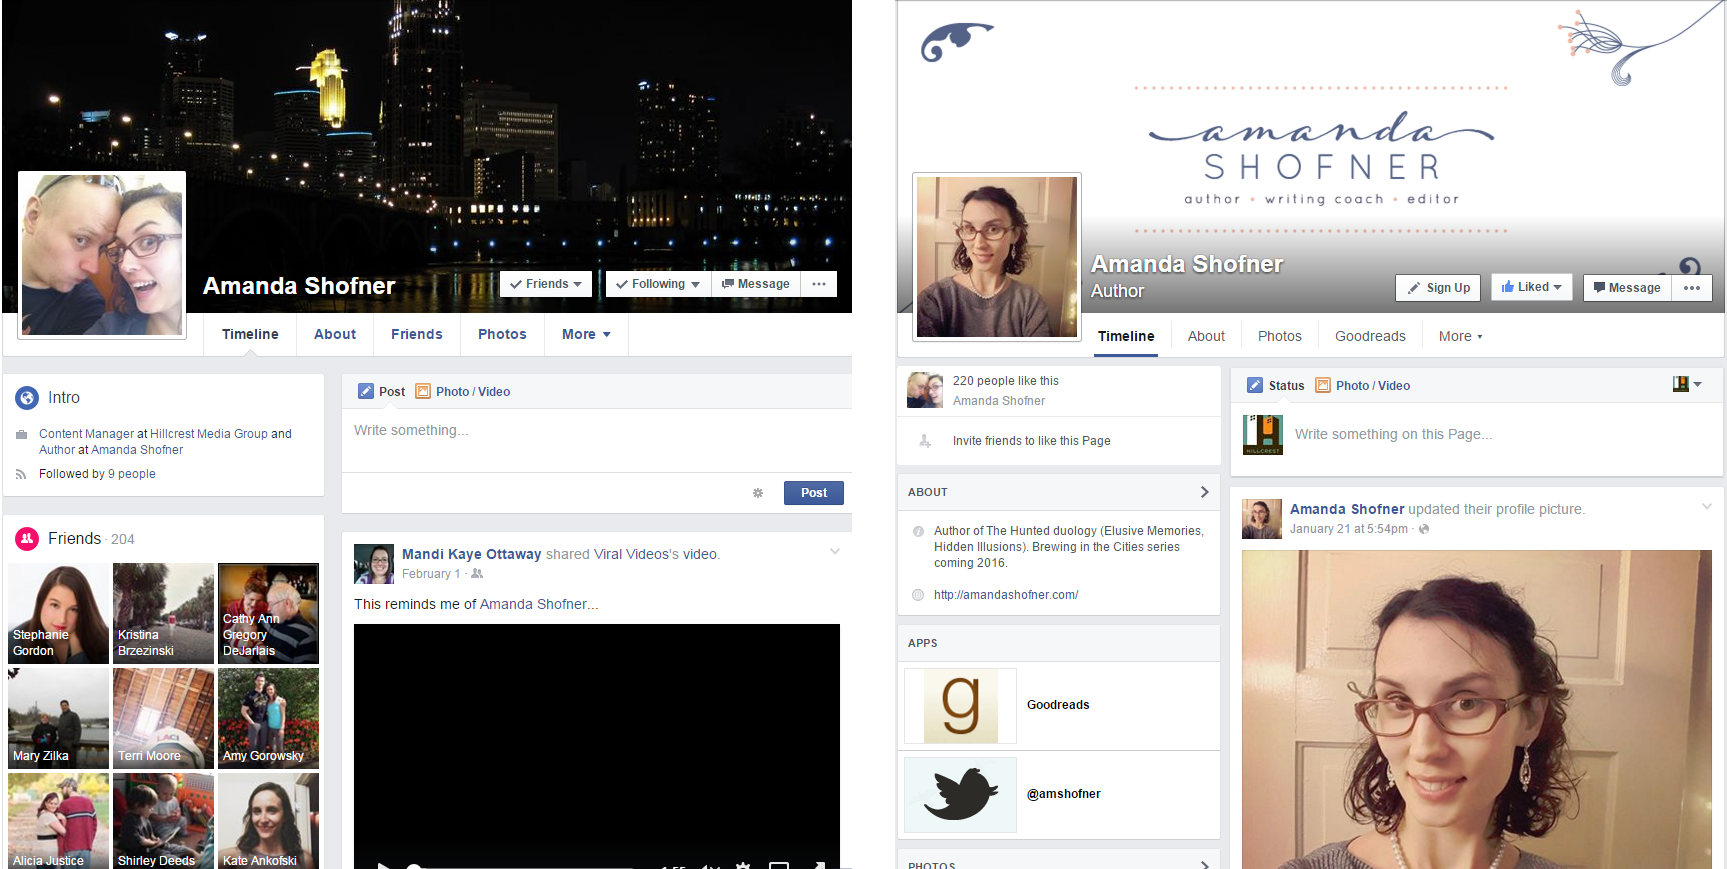Open post options chevron on Mandi's post
1727x869 pixels.
[835, 552]
